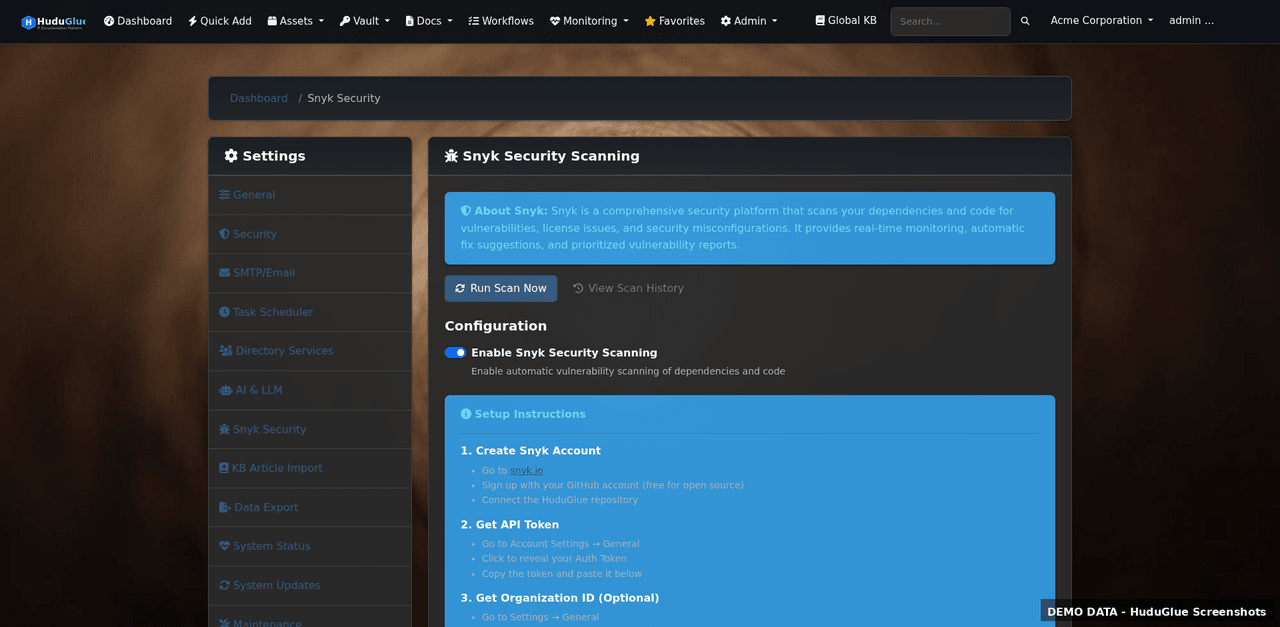Click Snyk Security text in breadcrumb
The height and width of the screenshot is (627, 1280).
pos(344,98)
